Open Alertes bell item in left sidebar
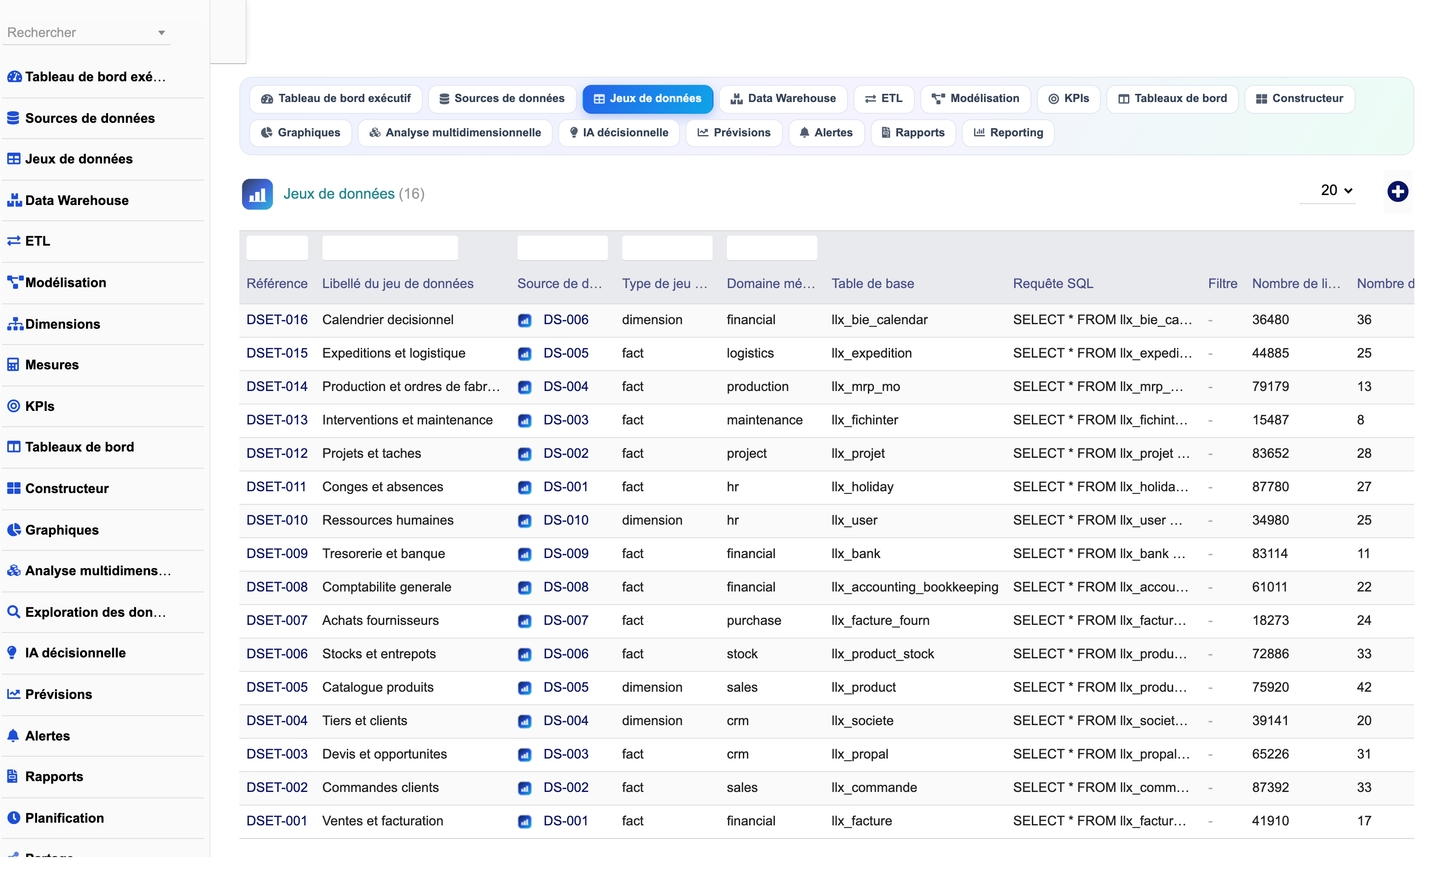The image size is (1445, 894). coord(47,736)
